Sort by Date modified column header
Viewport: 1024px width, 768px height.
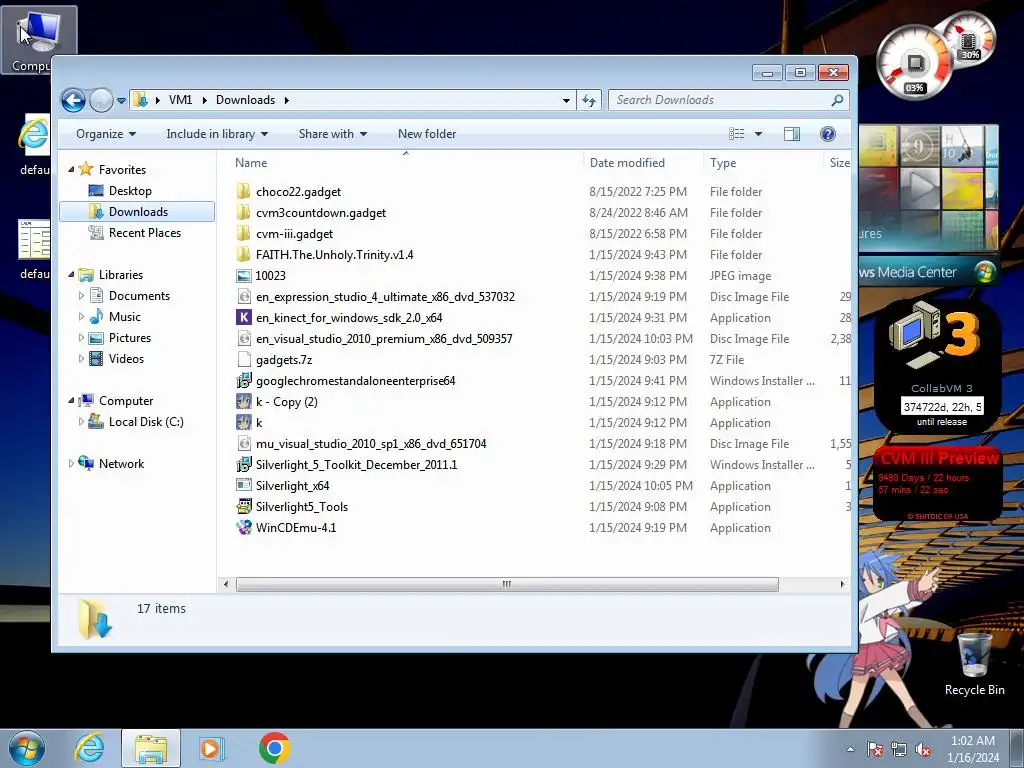[643, 163]
